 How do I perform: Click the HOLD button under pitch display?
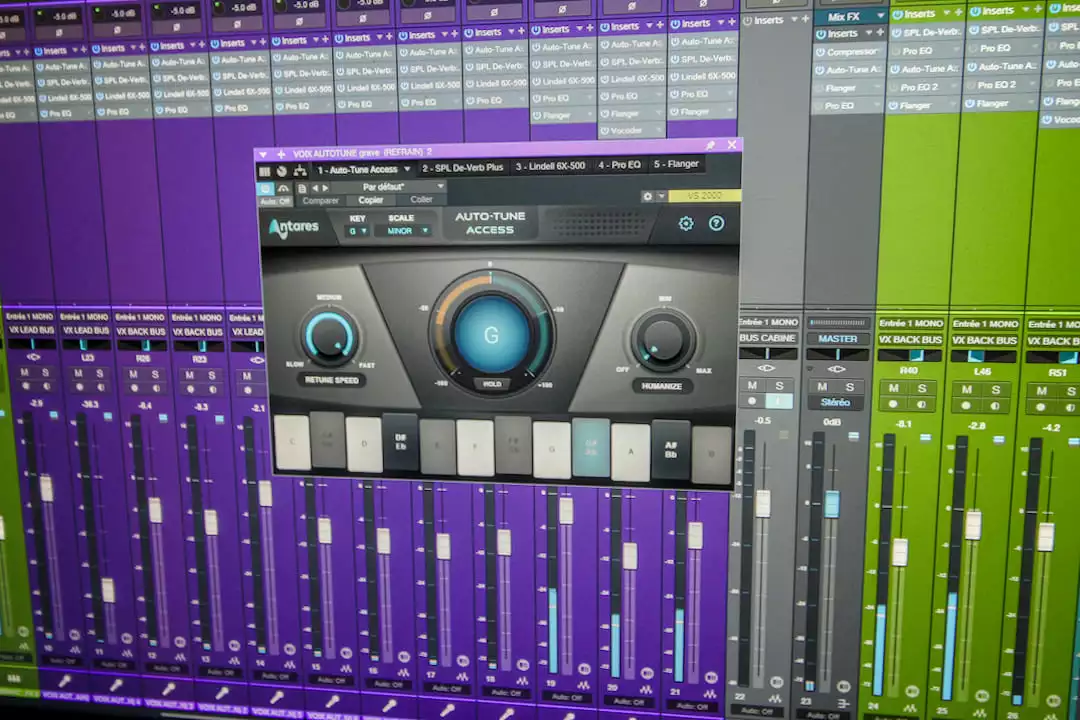[x=492, y=384]
